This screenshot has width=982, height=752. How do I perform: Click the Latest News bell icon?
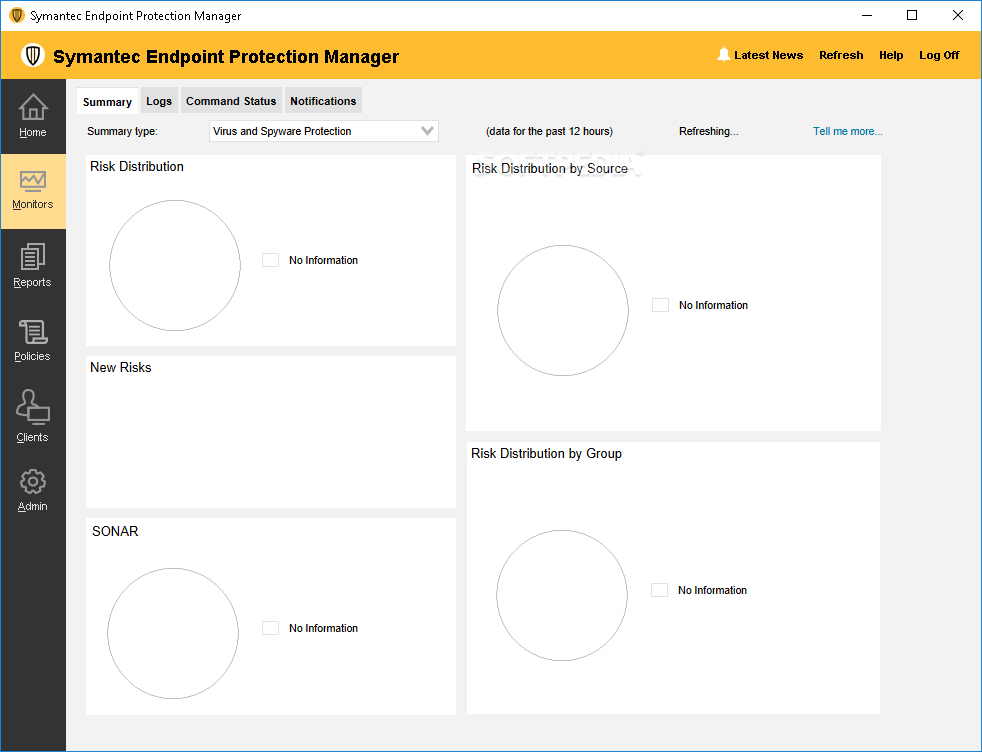click(724, 55)
